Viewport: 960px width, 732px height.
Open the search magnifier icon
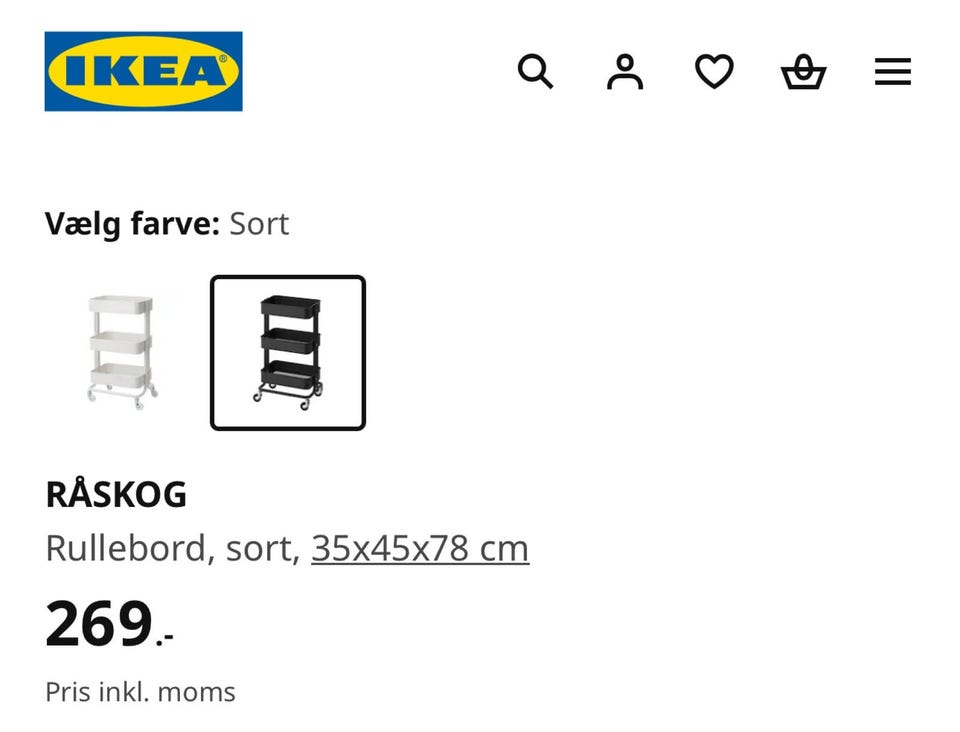click(535, 72)
